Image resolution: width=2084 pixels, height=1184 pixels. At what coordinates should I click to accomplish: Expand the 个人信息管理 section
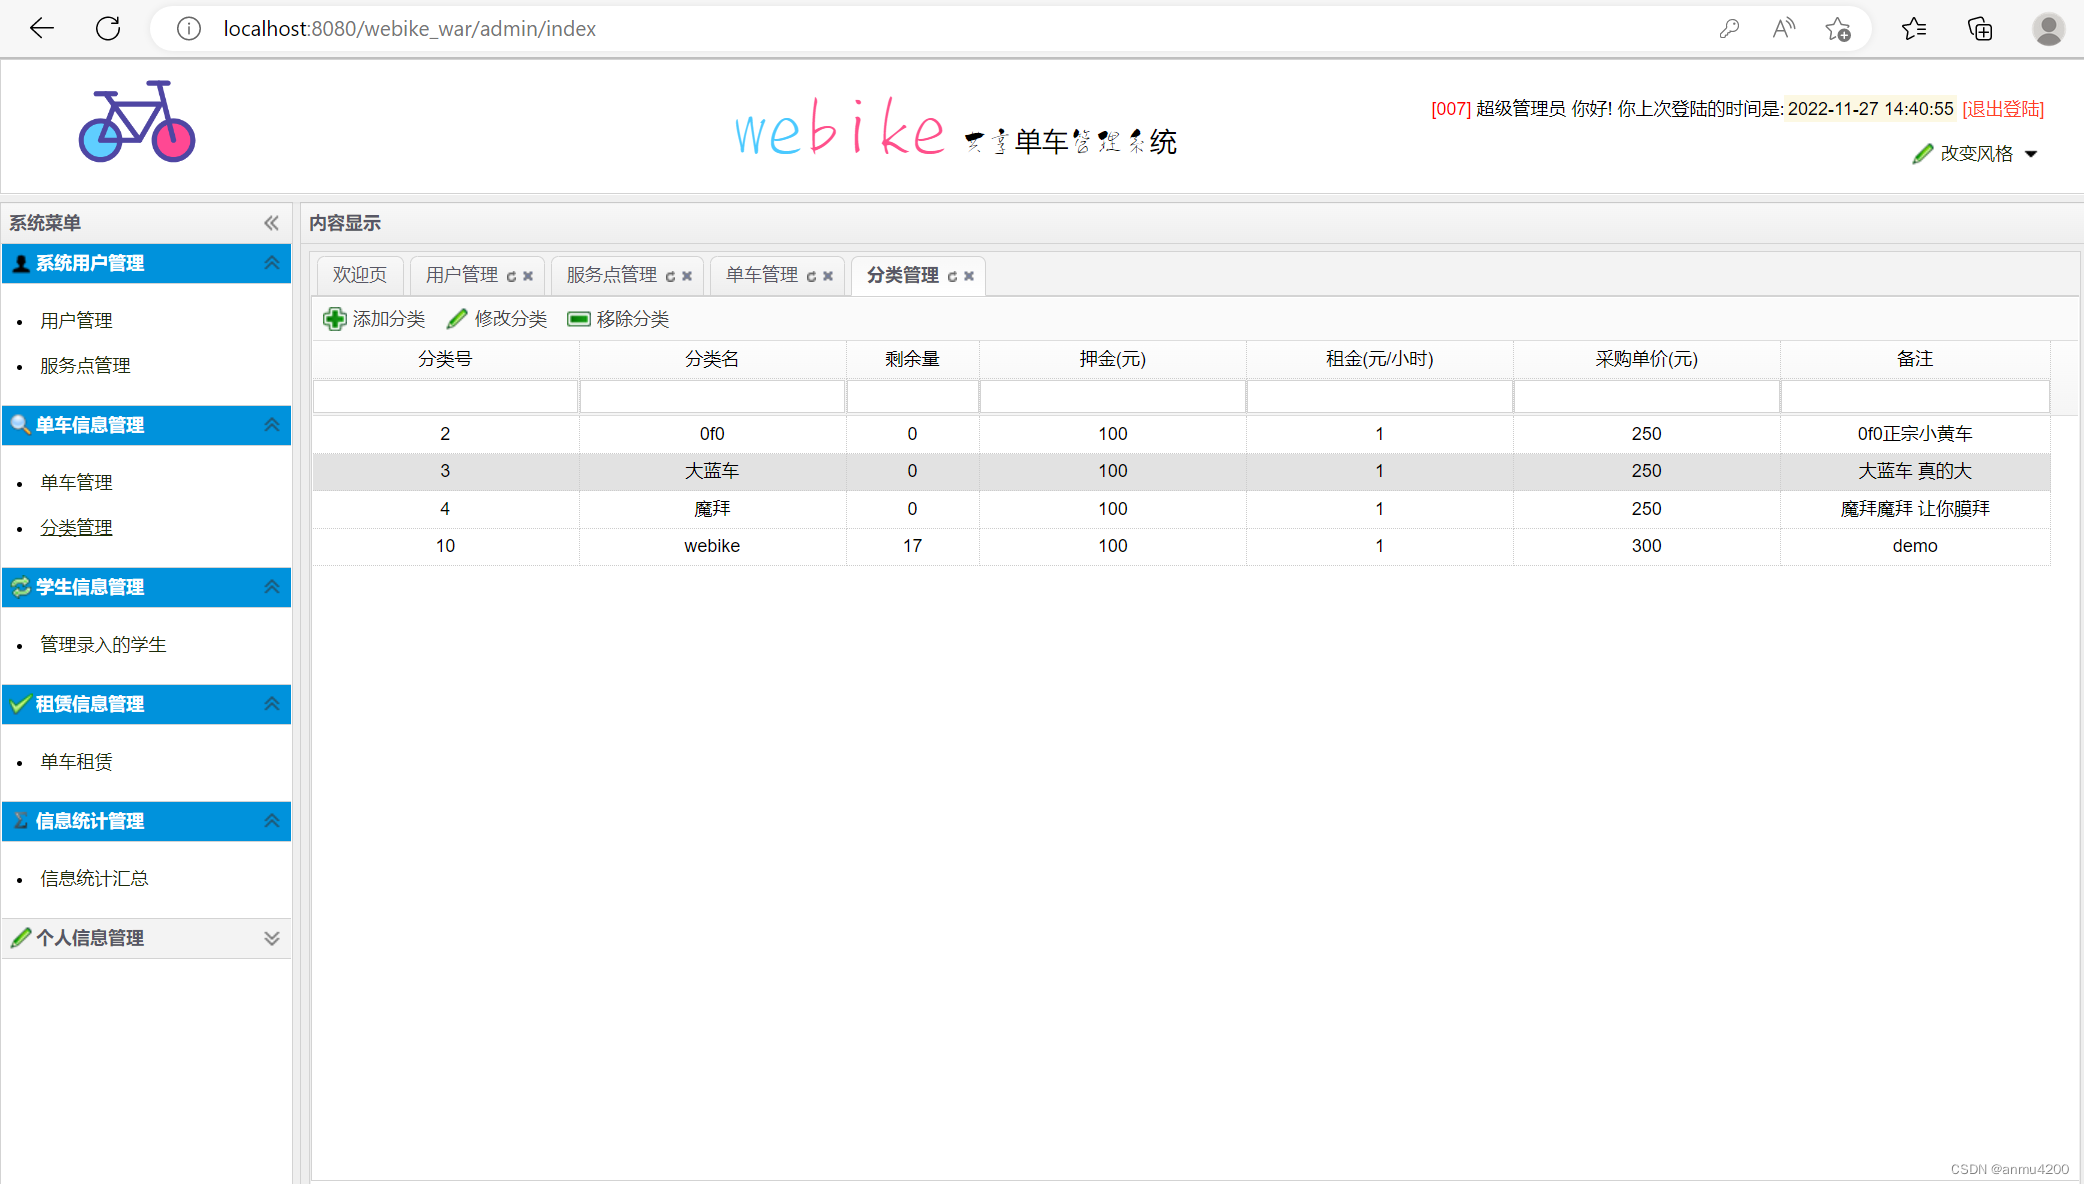[271, 938]
